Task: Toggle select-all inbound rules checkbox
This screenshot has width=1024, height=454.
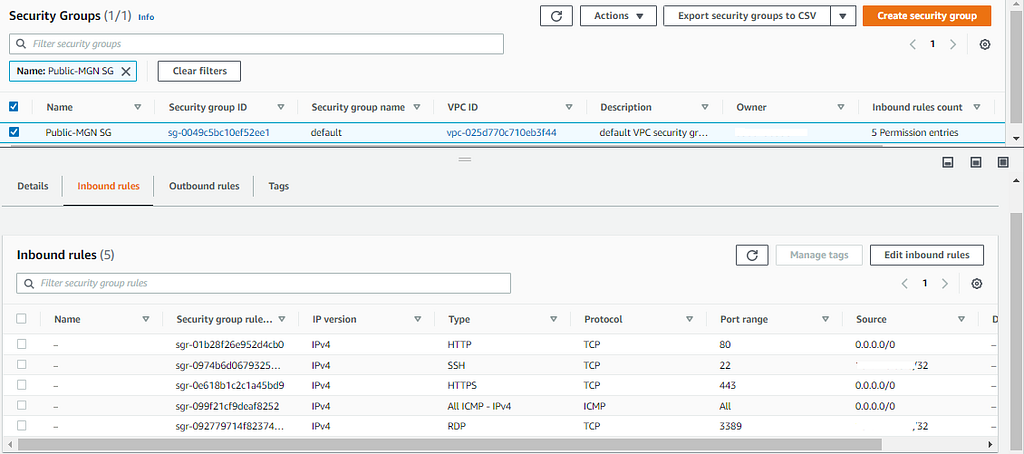Action: [x=22, y=319]
